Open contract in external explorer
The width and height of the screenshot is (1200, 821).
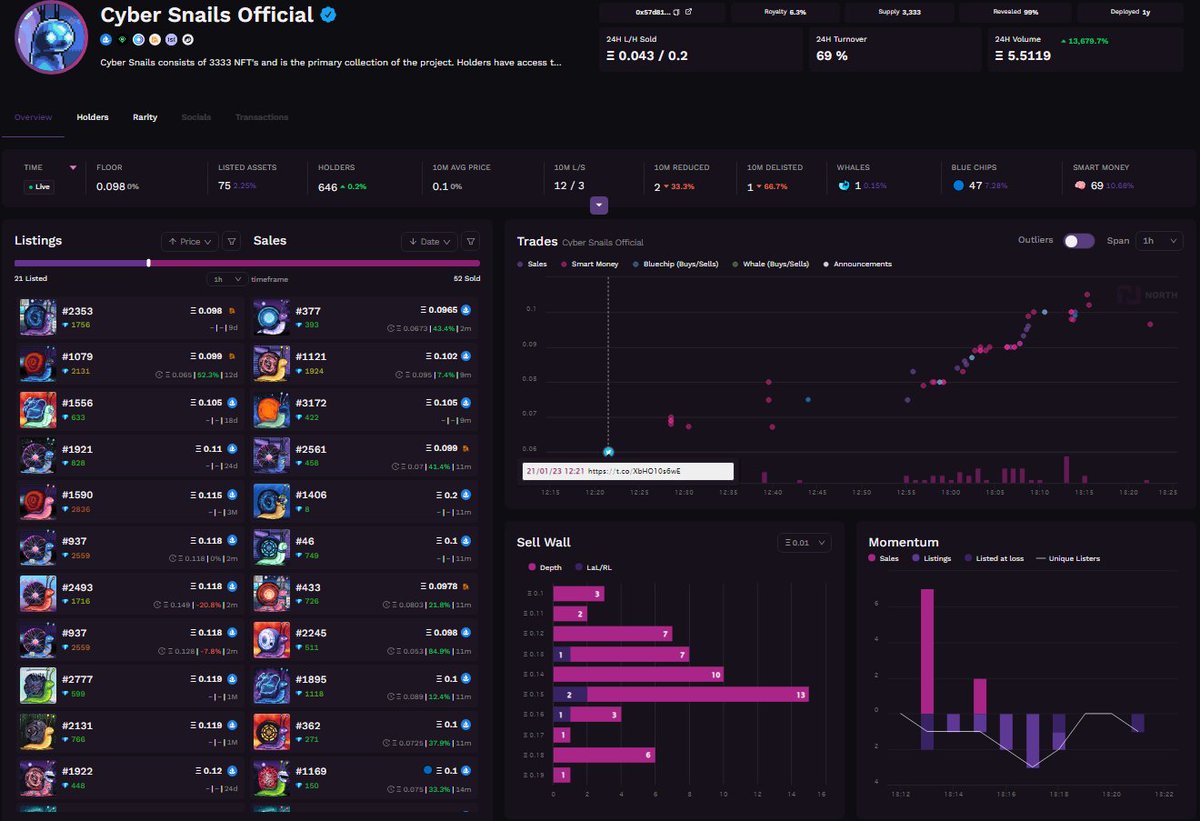click(688, 12)
